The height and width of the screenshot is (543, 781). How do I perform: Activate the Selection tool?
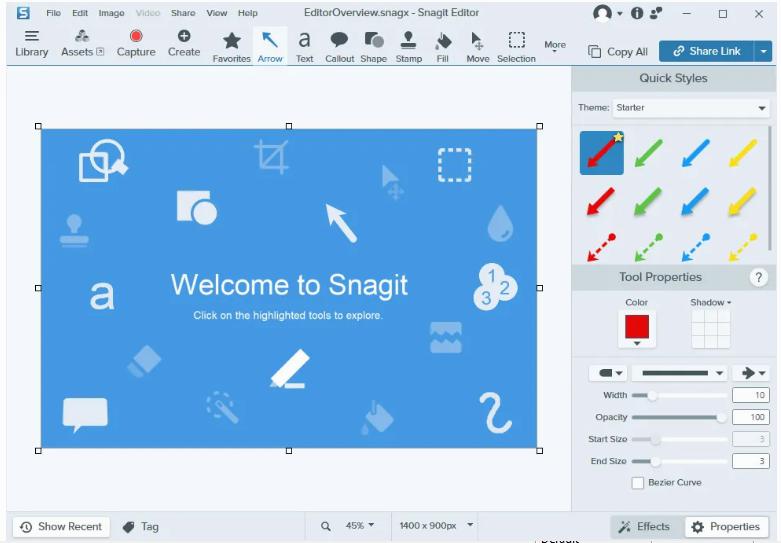coord(516,46)
